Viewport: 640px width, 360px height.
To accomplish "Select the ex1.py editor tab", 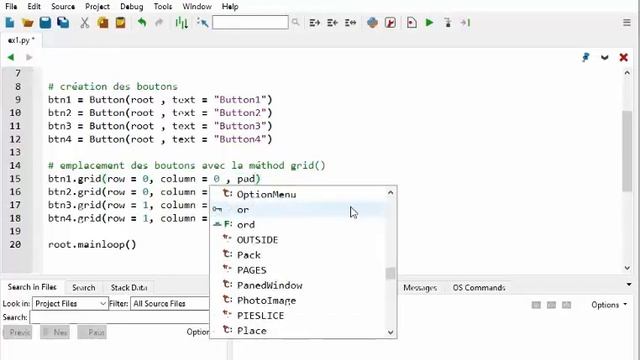I will click(x=21, y=40).
